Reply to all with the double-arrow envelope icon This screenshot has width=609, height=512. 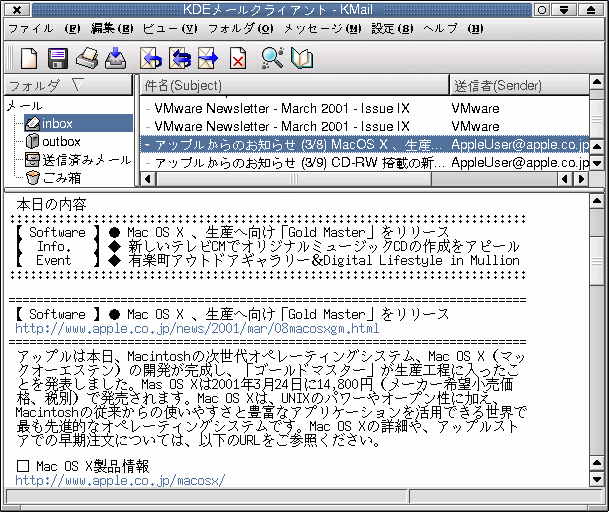click(180, 58)
